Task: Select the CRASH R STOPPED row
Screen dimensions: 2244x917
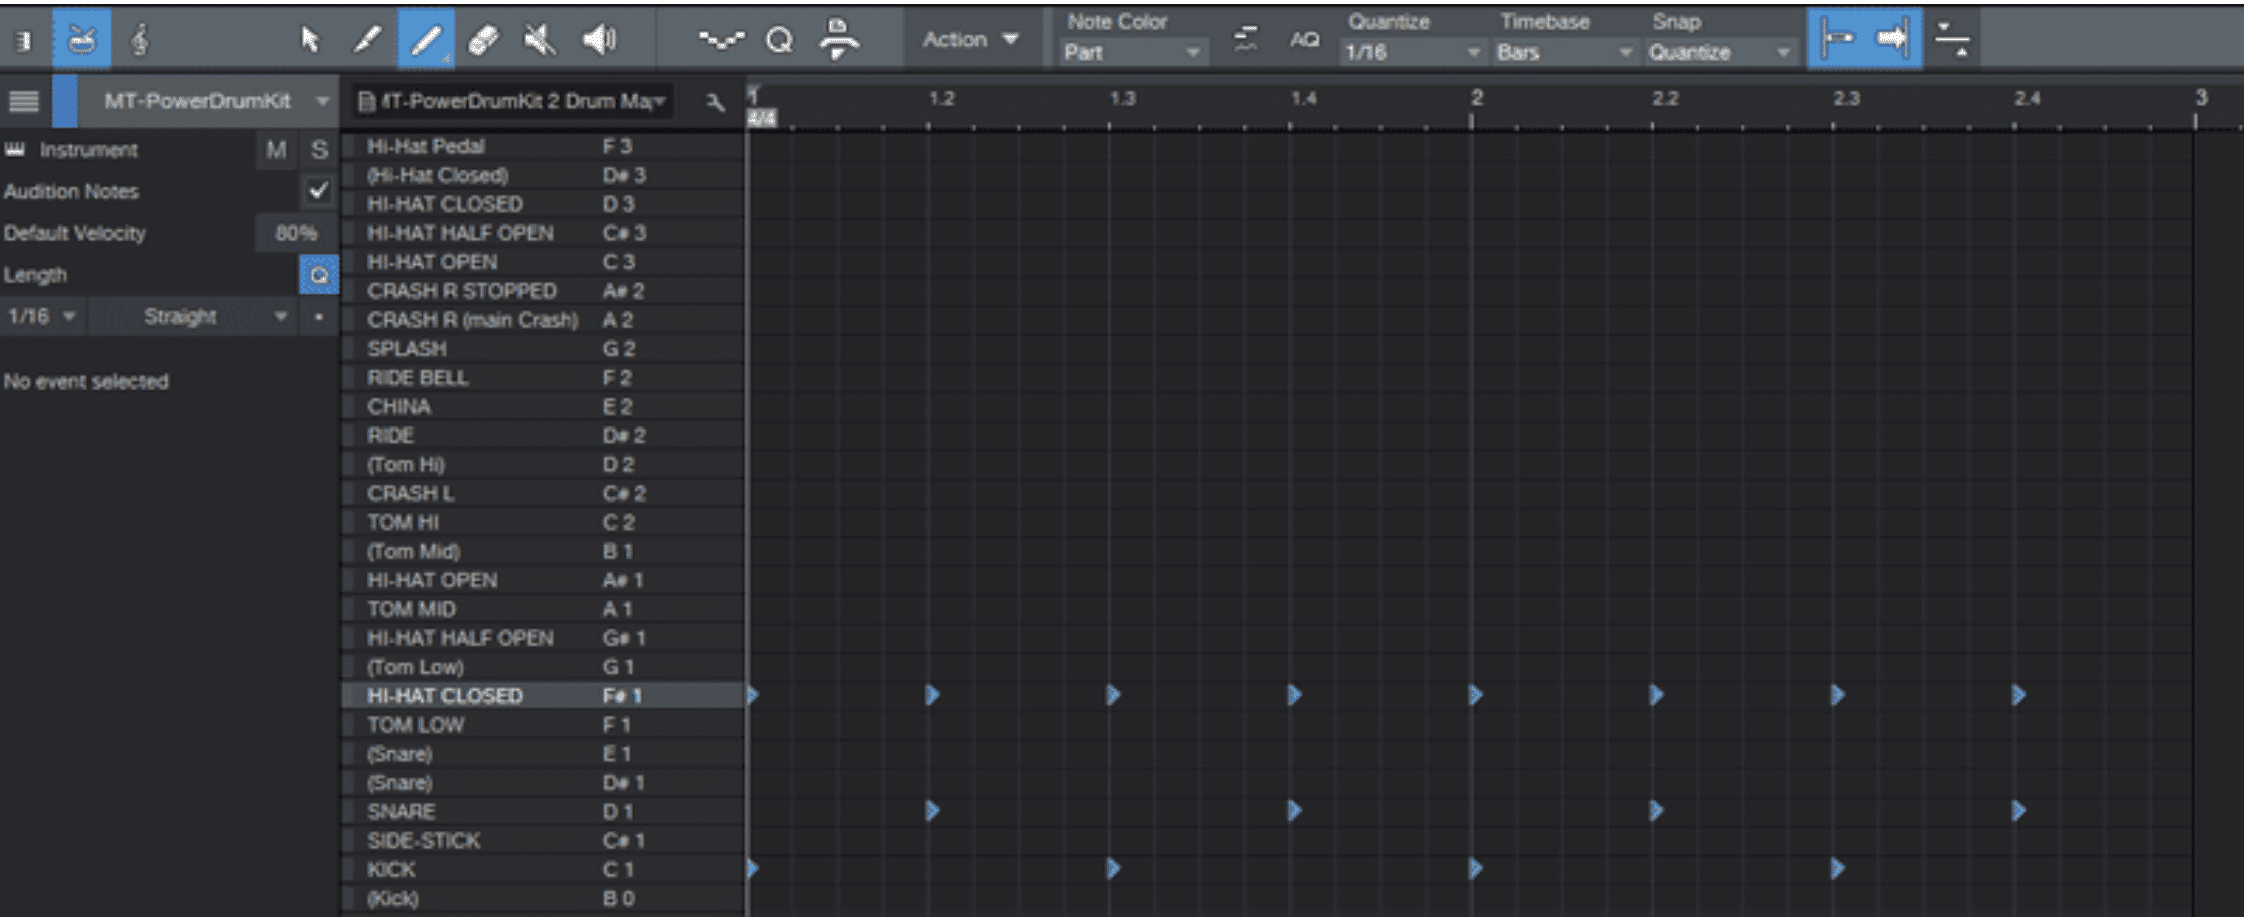Action: pyautogui.click(x=543, y=291)
